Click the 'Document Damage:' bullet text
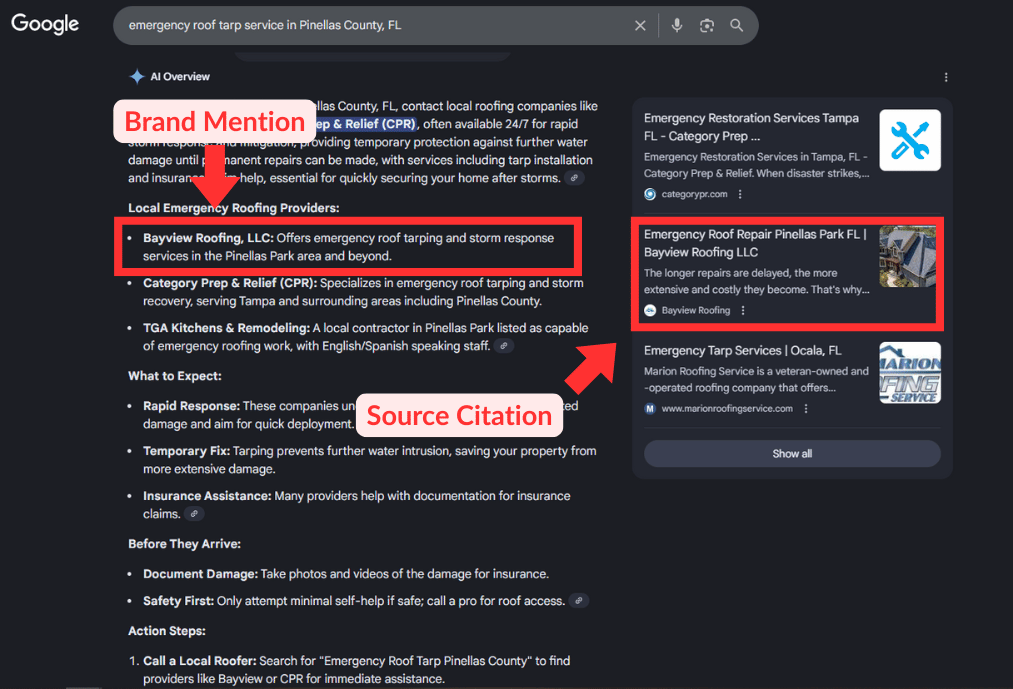1013x689 pixels. 200,574
